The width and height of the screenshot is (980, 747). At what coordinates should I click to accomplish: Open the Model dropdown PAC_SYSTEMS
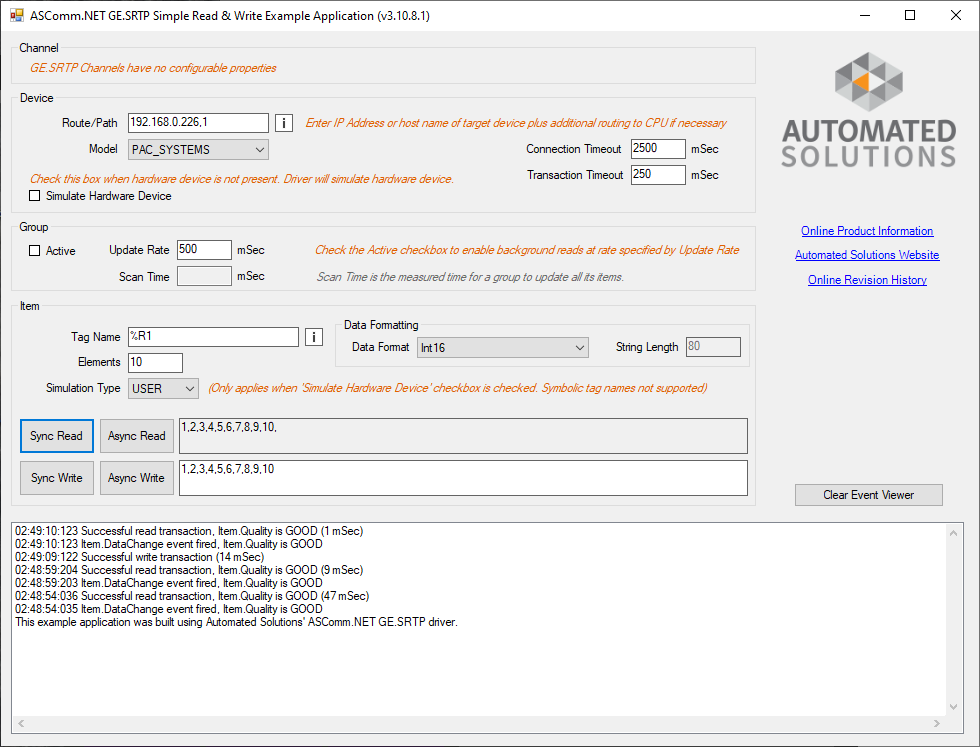point(198,150)
